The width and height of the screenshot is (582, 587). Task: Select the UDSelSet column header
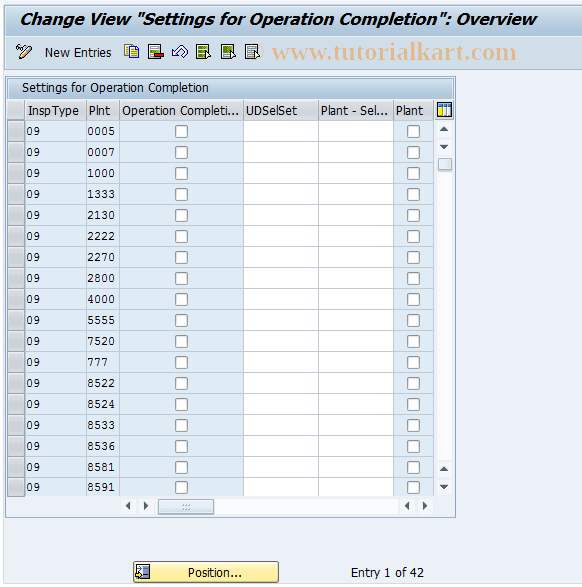(x=281, y=110)
